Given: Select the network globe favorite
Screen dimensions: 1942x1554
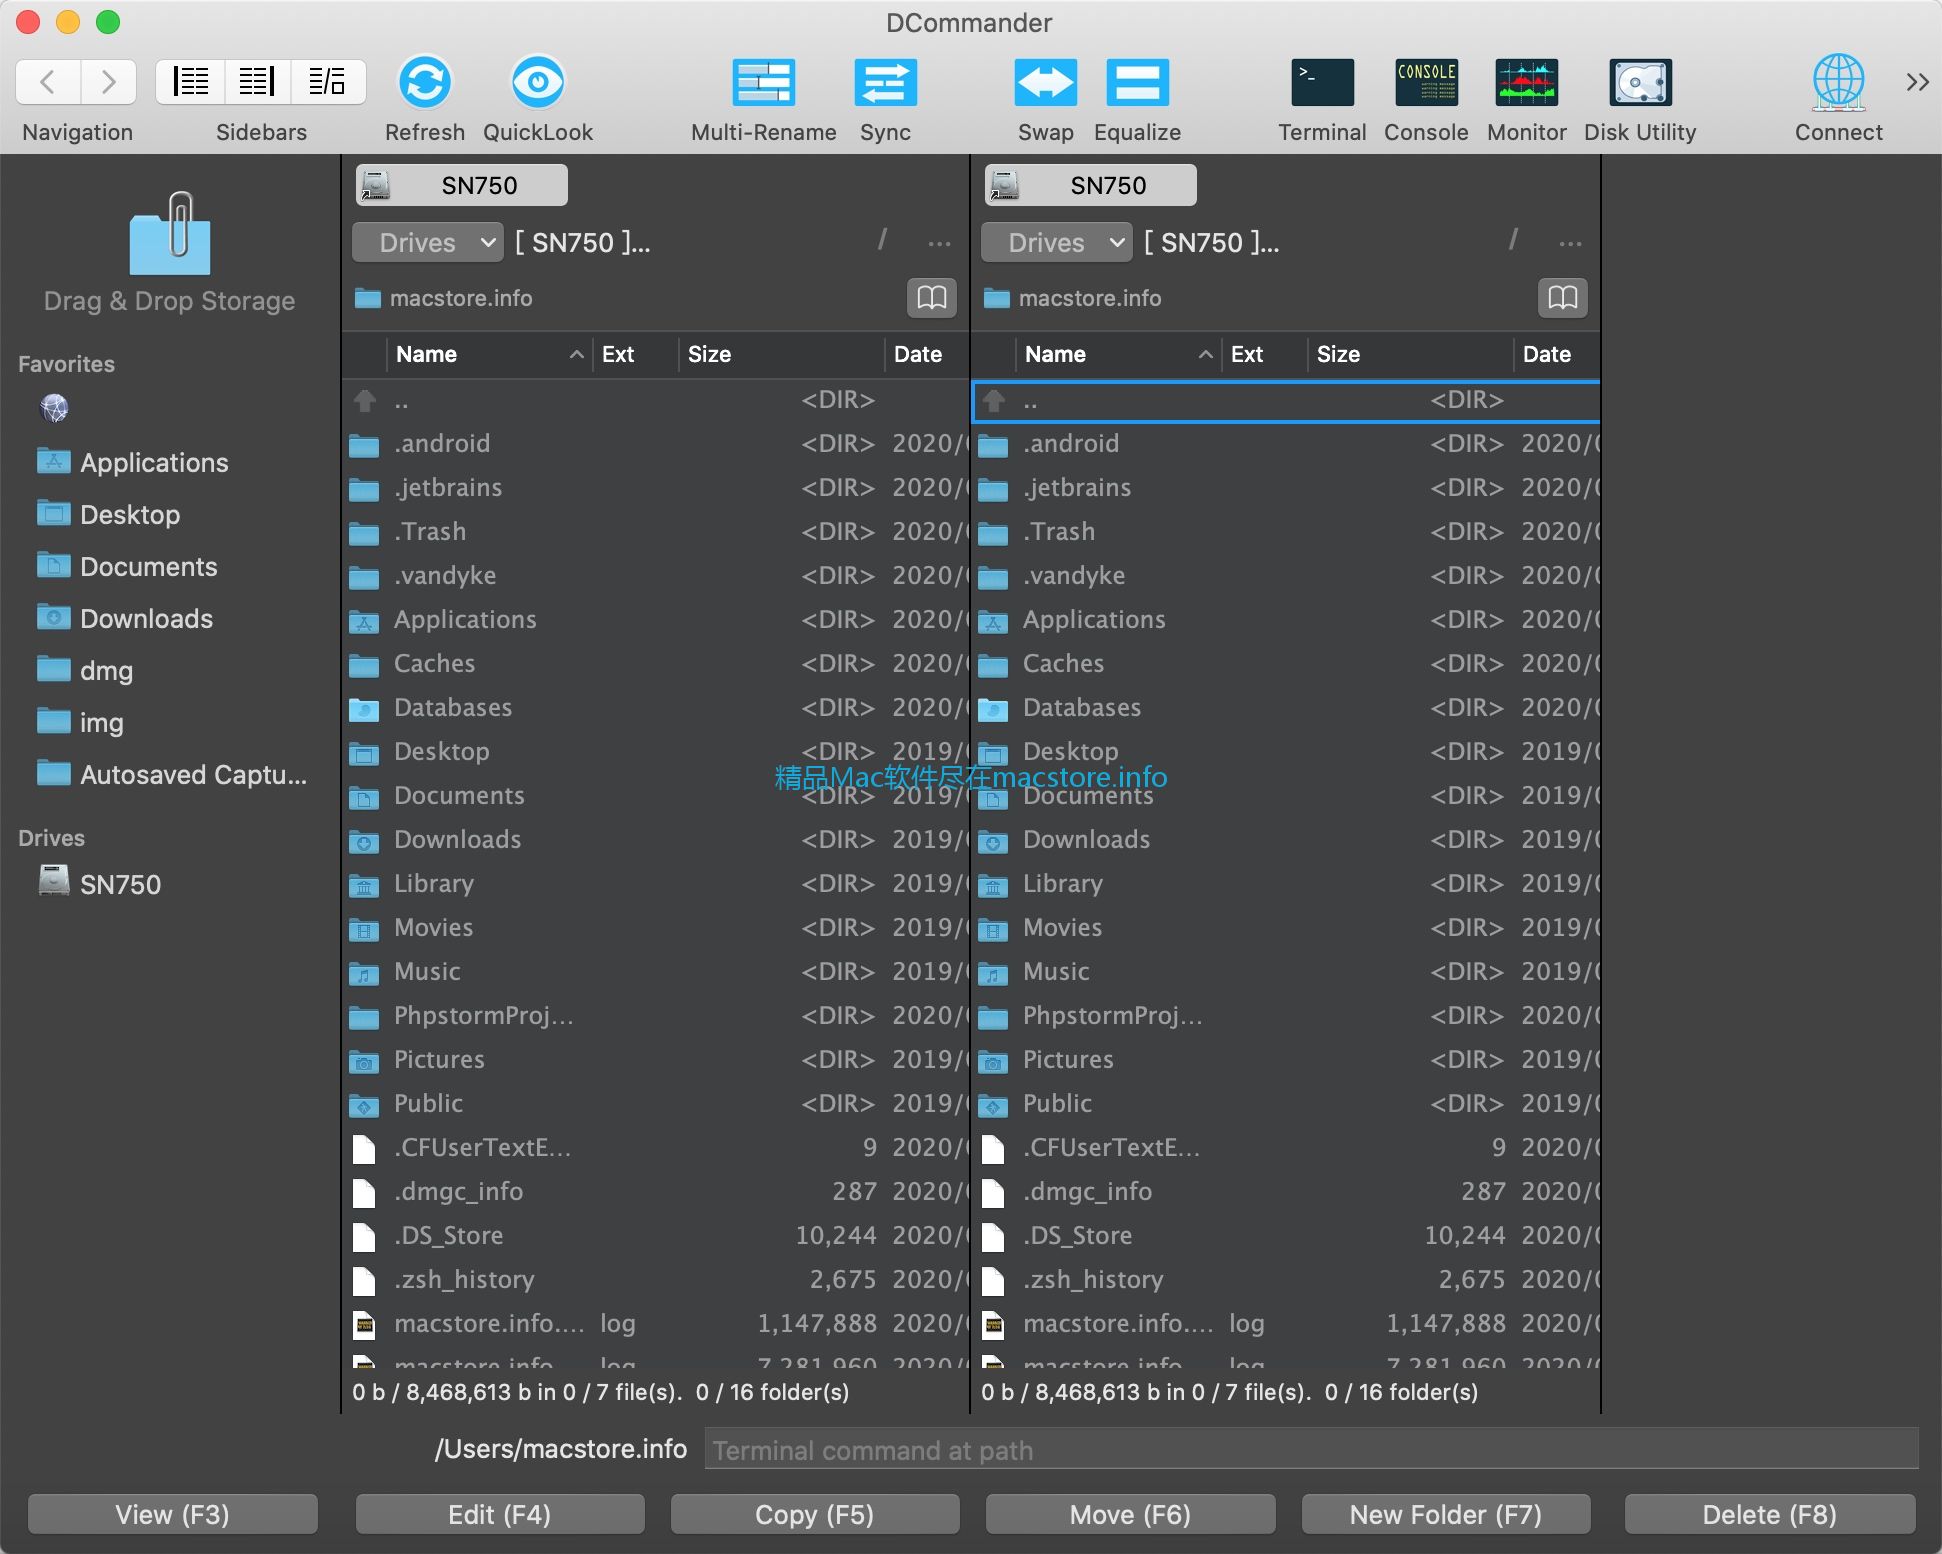Looking at the screenshot, I should click(54, 408).
